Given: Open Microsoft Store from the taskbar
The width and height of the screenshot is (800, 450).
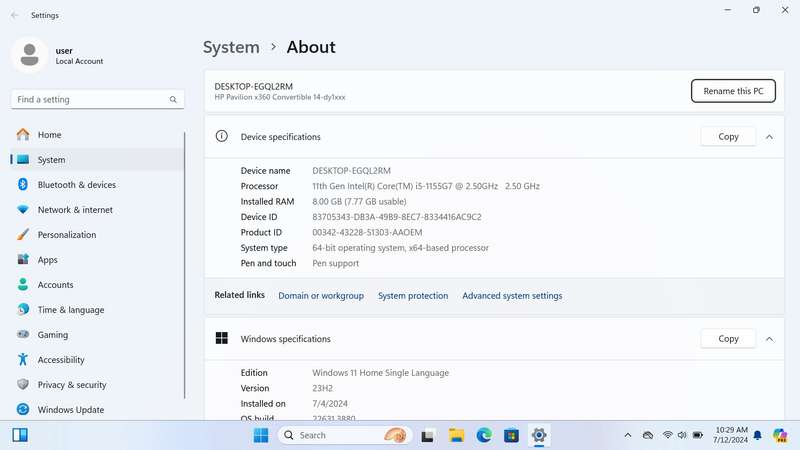Looking at the screenshot, I should [511, 435].
